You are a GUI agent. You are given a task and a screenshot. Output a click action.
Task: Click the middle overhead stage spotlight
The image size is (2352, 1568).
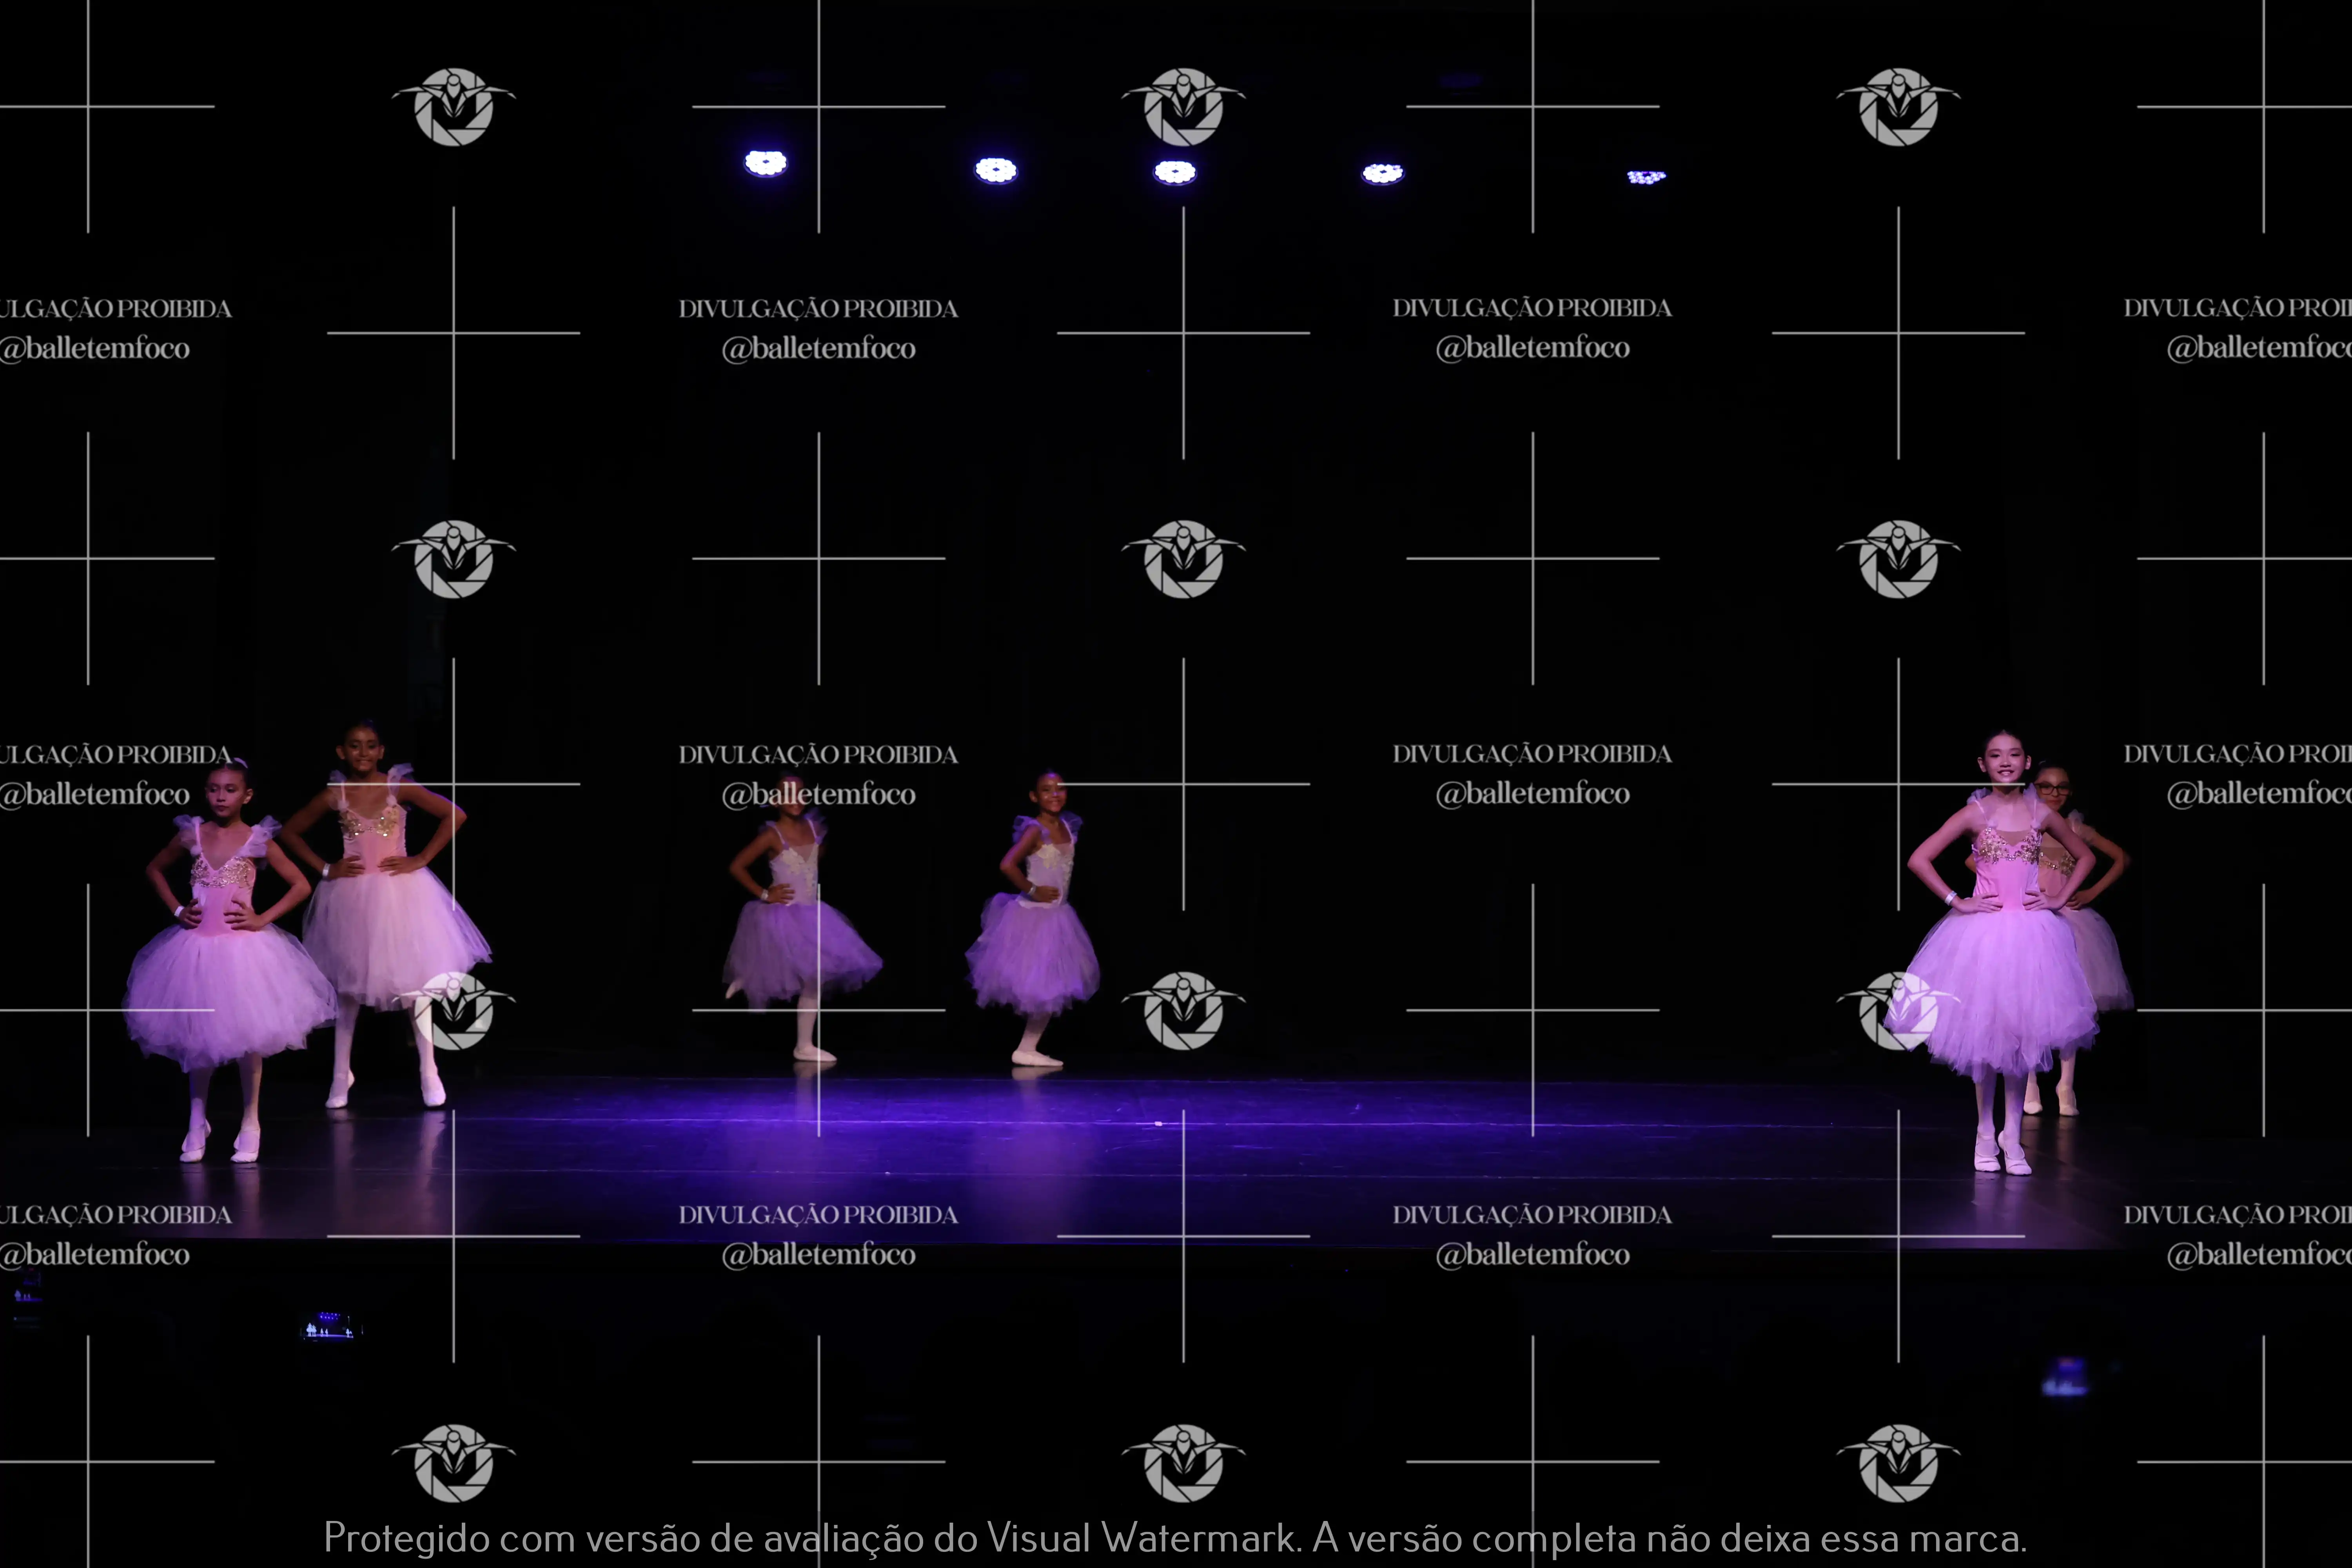click(1174, 172)
